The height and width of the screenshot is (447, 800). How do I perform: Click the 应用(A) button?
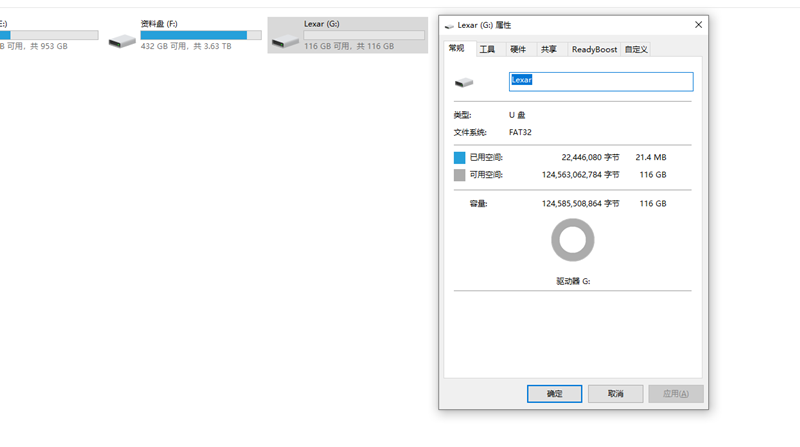[676, 393]
